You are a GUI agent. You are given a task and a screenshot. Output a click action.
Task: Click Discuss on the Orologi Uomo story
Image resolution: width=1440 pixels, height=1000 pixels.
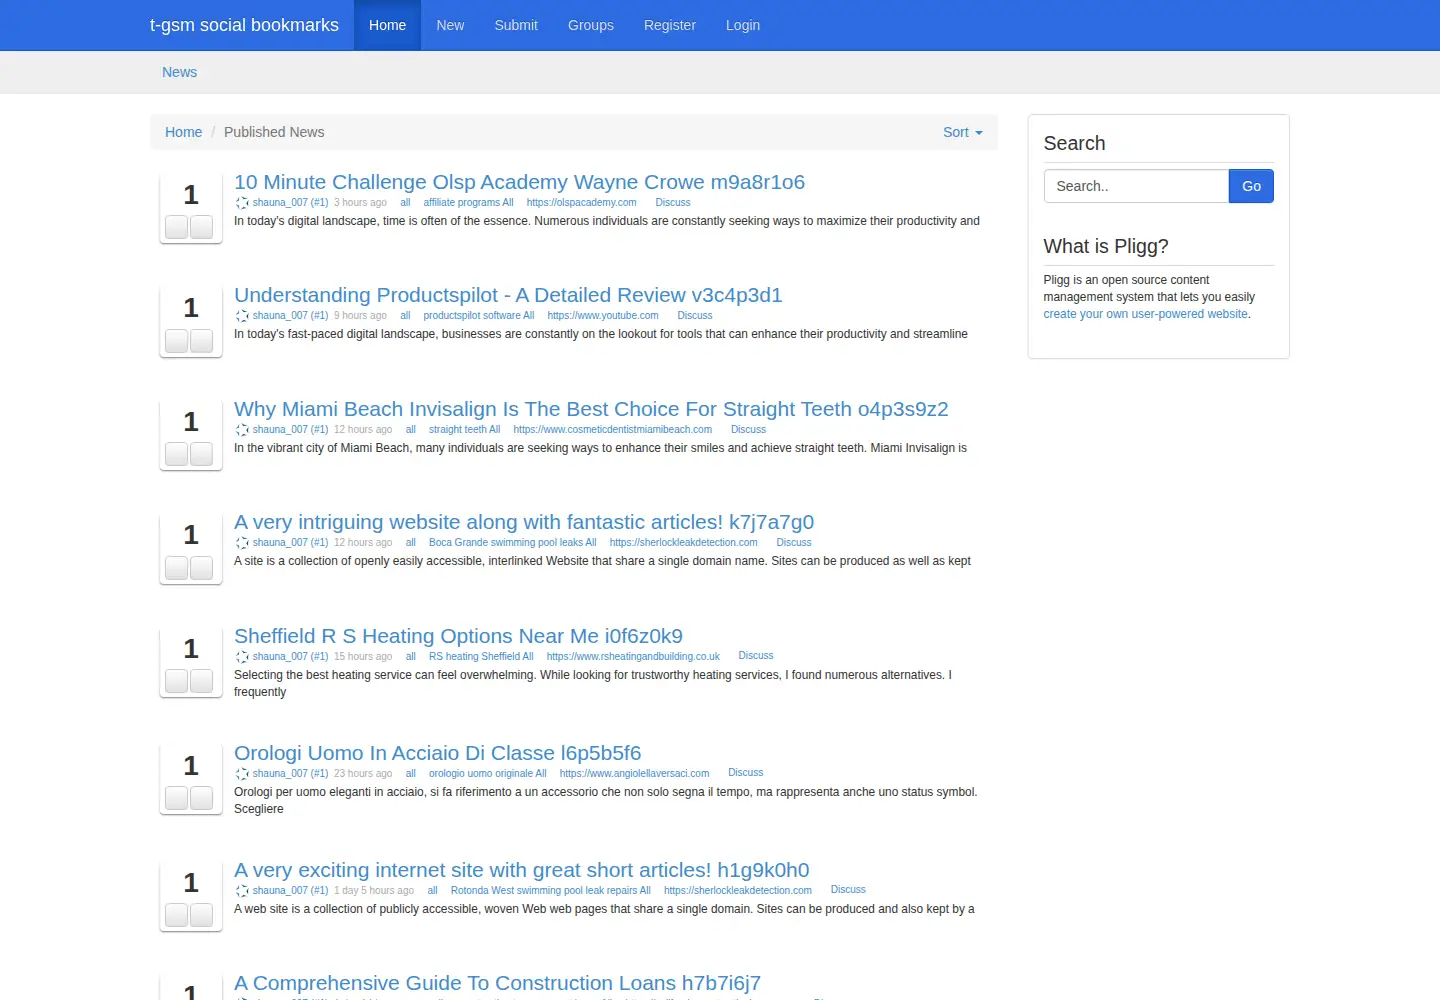tap(746, 772)
